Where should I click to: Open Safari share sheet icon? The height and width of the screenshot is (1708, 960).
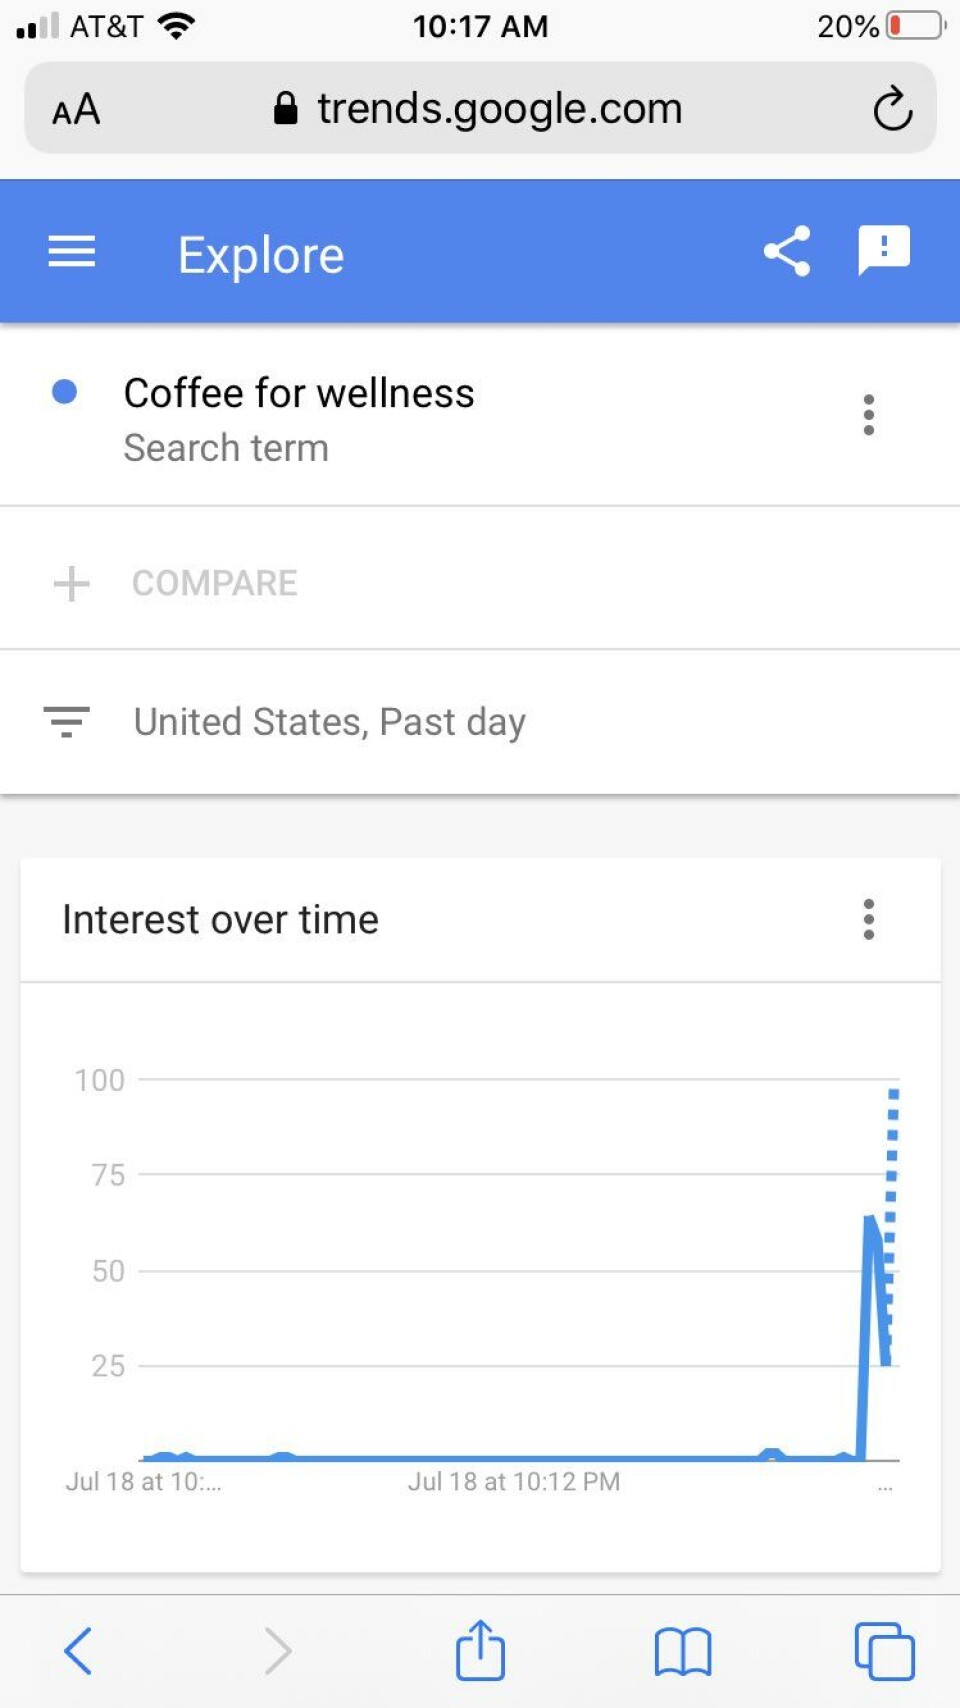480,1649
